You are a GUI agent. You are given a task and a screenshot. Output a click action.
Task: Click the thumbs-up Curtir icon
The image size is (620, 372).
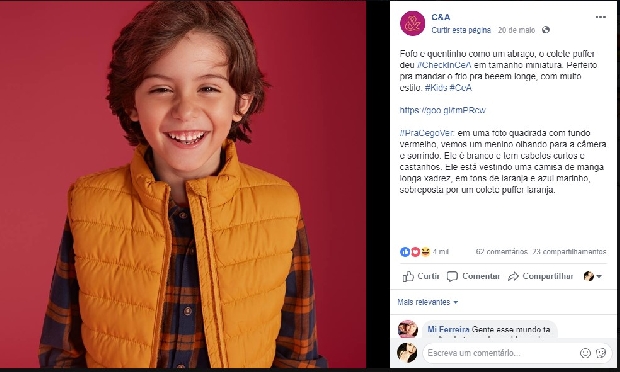pyautogui.click(x=408, y=276)
